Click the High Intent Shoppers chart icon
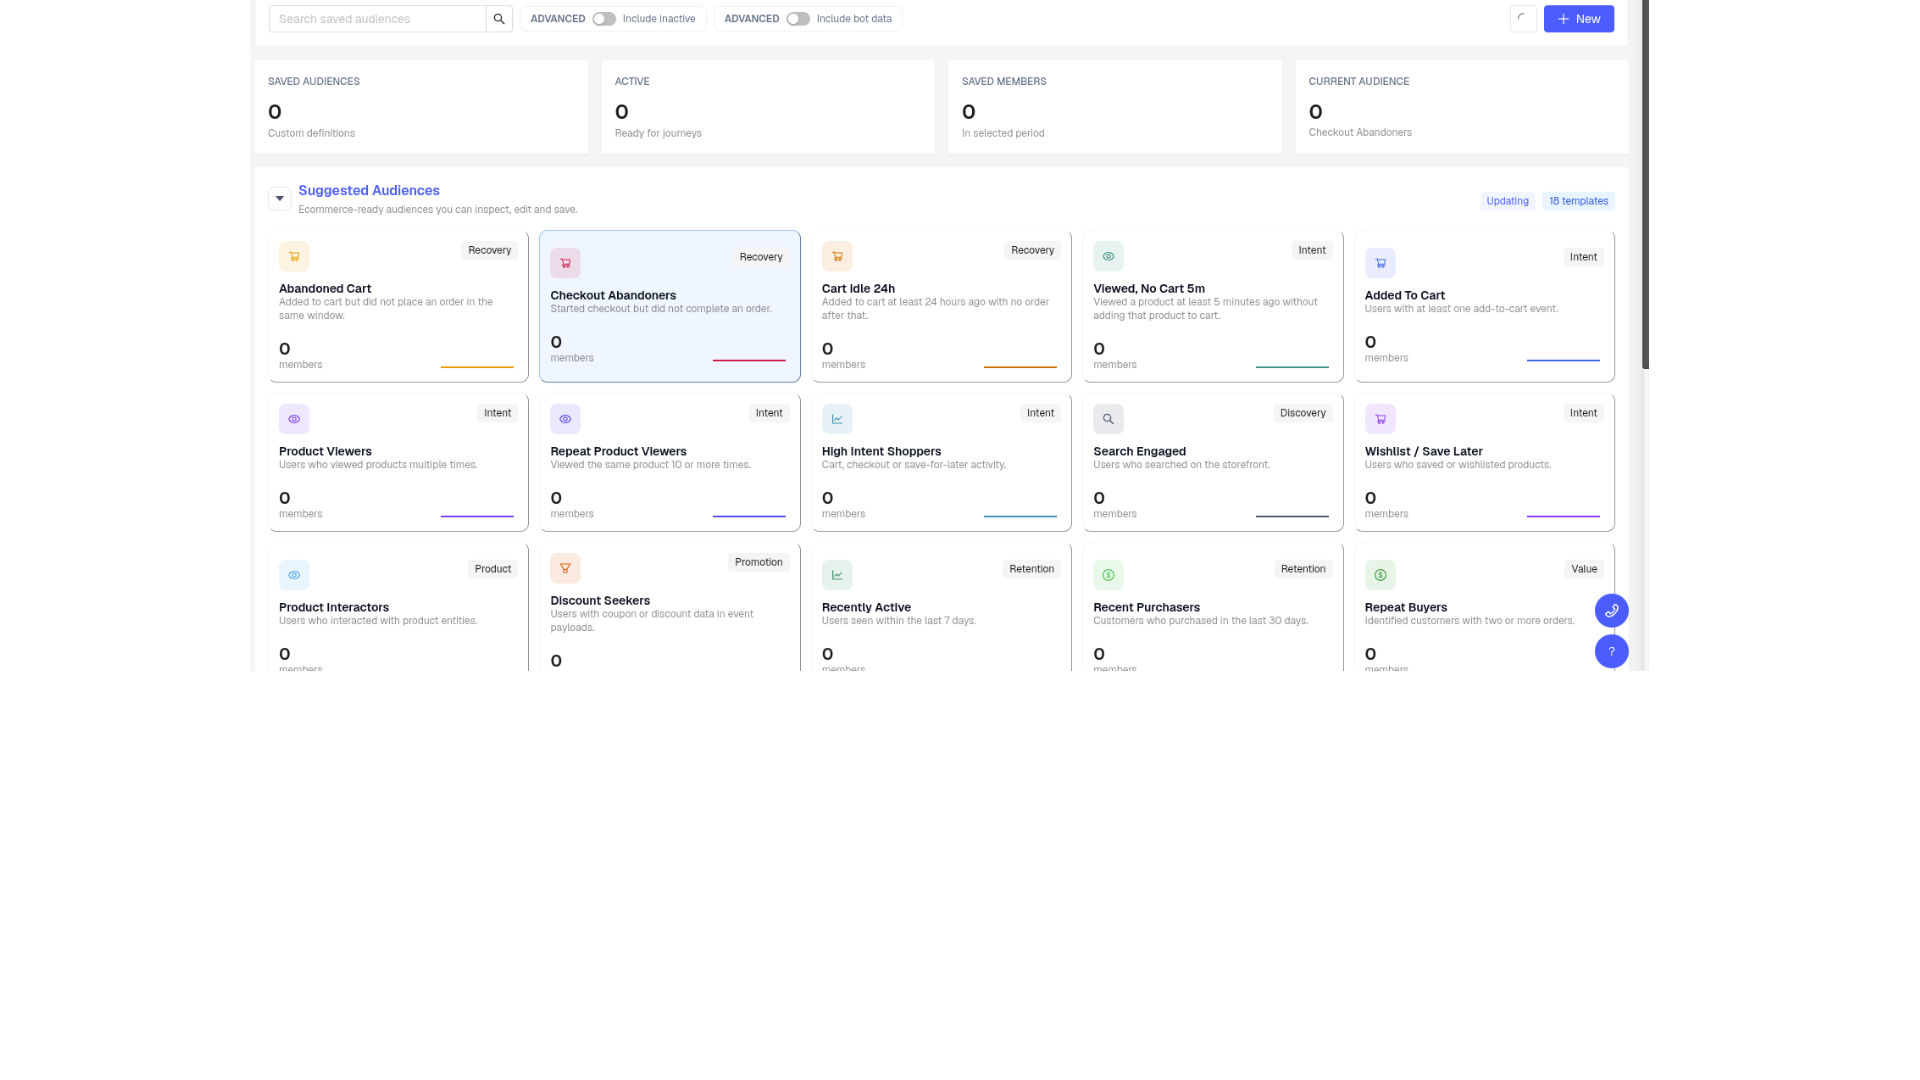 coord(837,419)
